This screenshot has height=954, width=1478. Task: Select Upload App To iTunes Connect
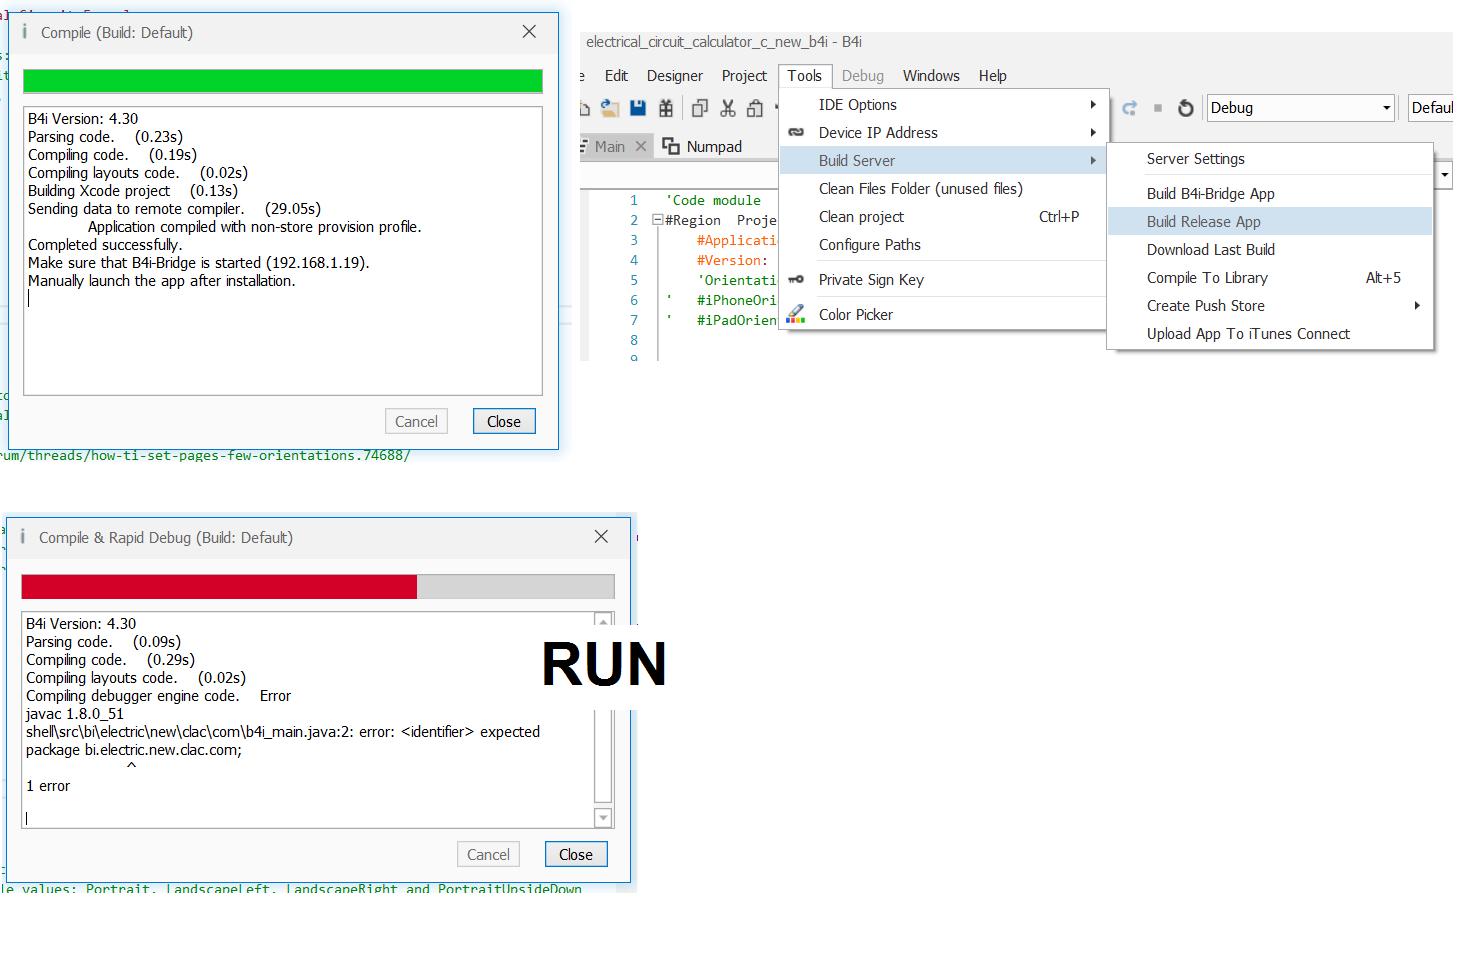tap(1270, 334)
